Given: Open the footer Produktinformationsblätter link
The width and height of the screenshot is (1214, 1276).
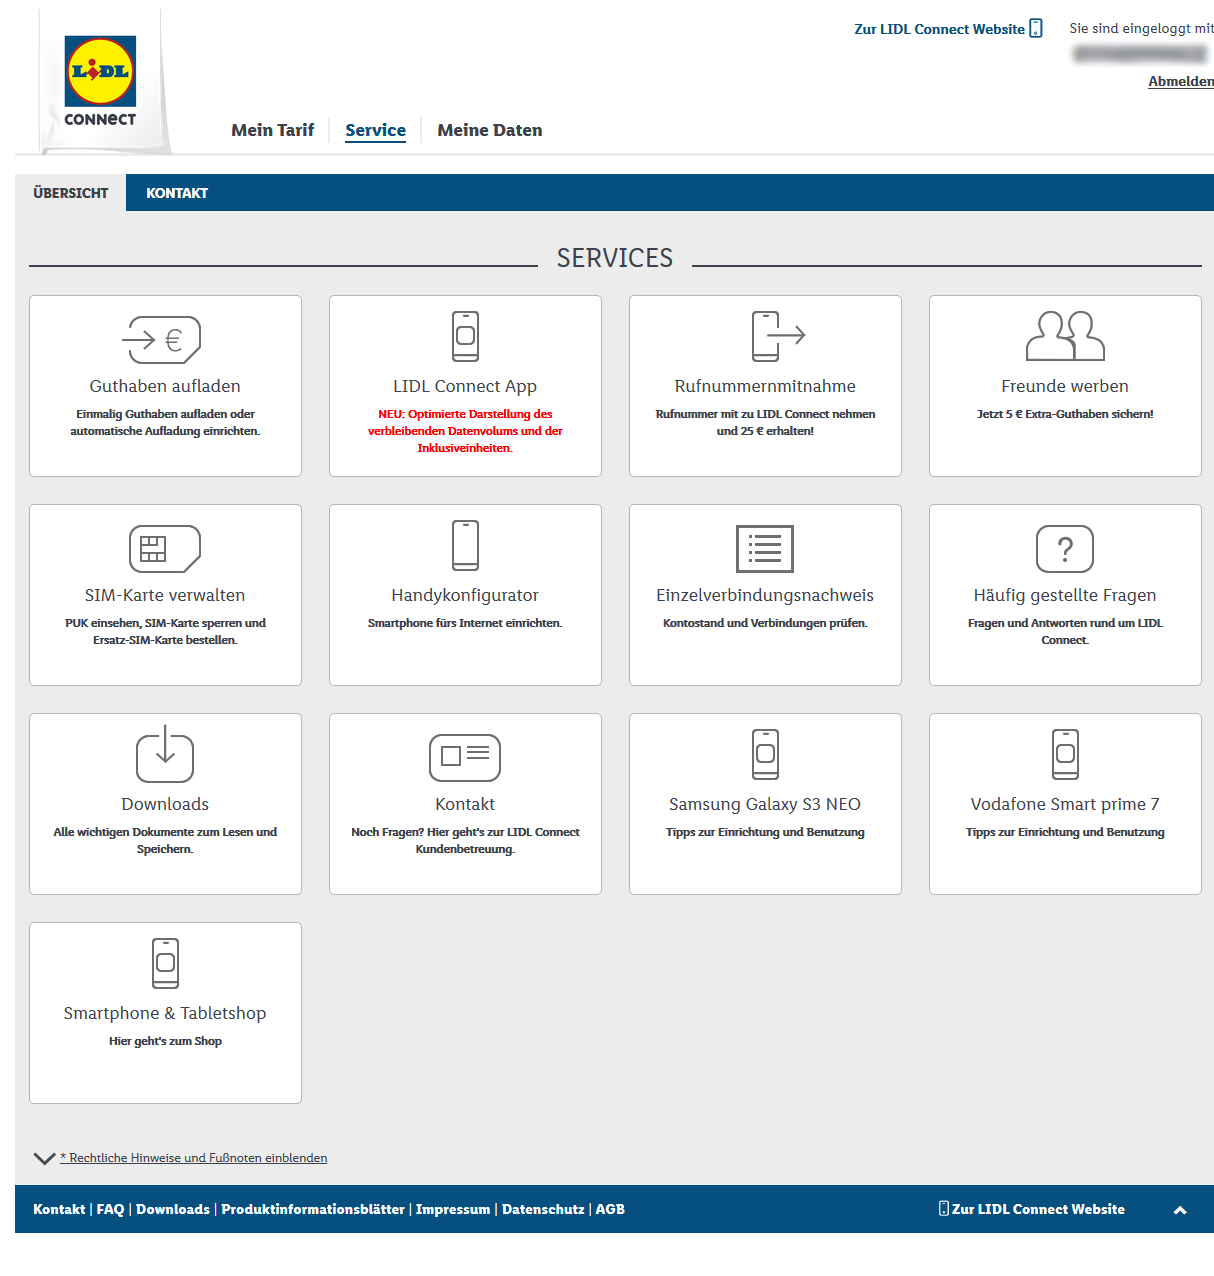Looking at the screenshot, I should point(313,1209).
